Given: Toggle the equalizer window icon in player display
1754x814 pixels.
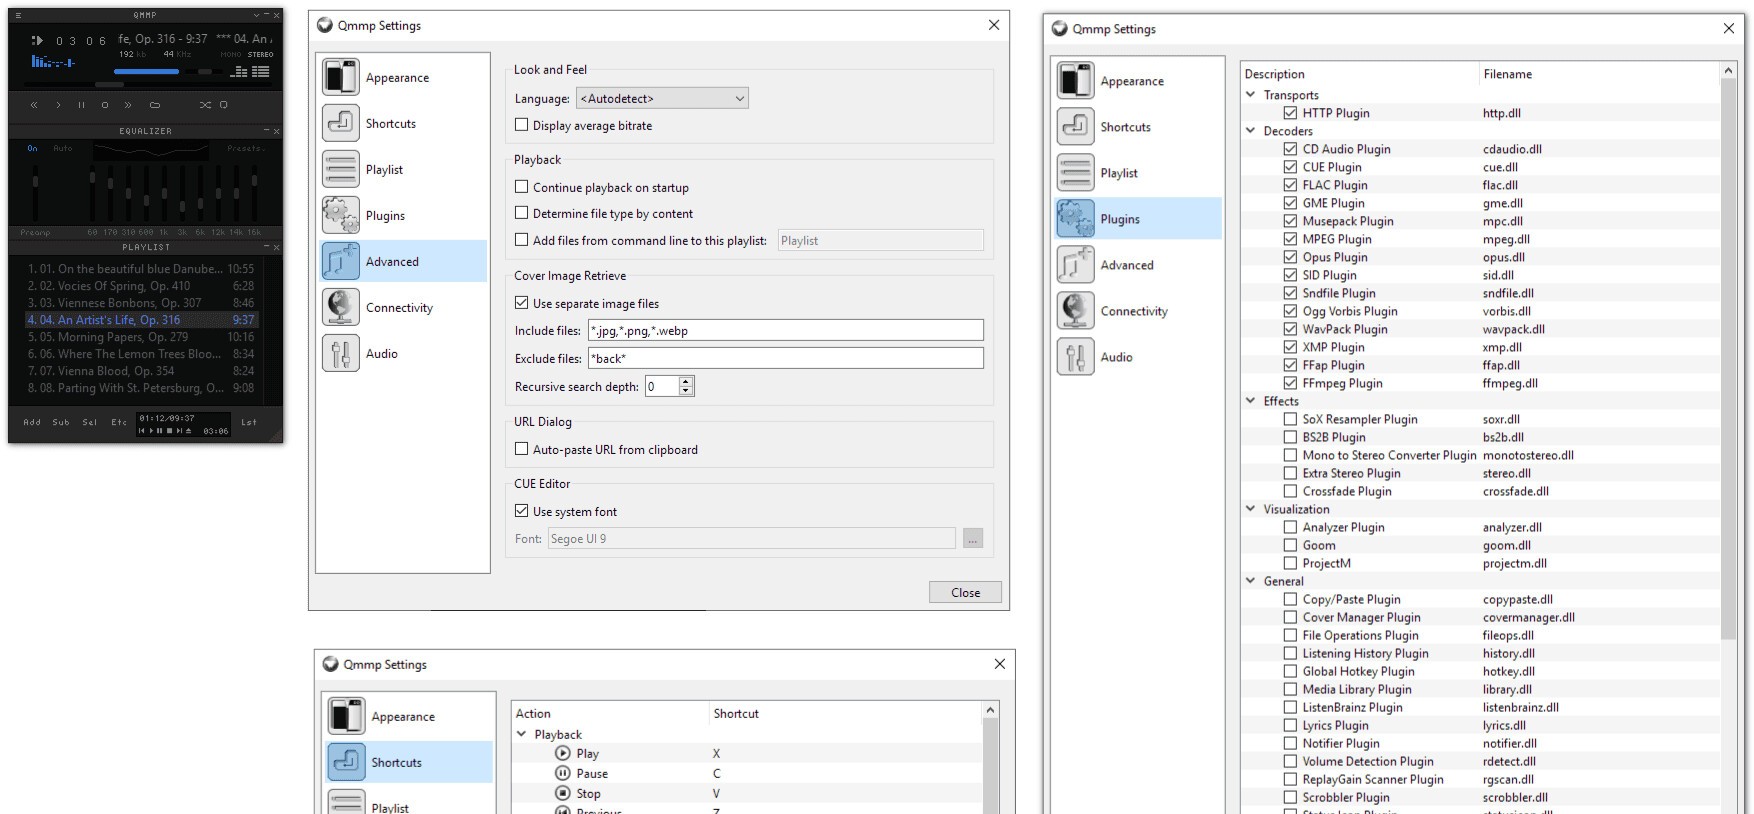Looking at the screenshot, I should pyautogui.click(x=239, y=71).
